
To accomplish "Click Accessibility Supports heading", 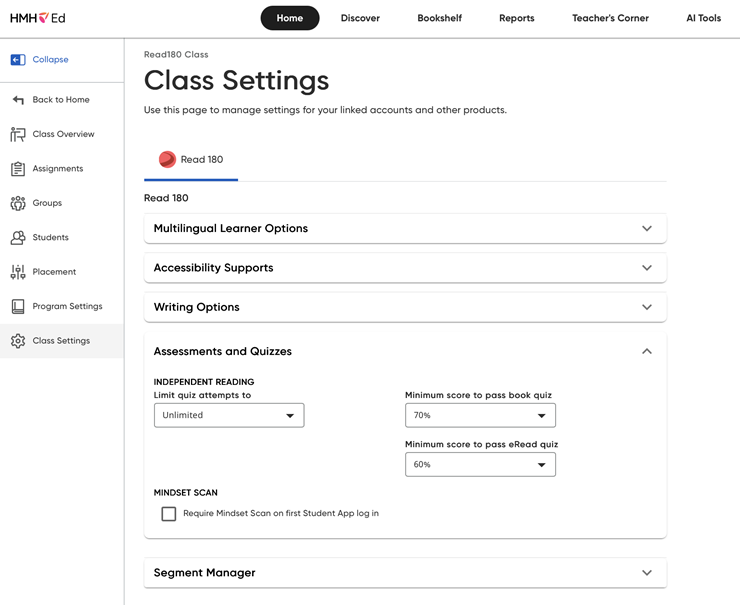I will pyautogui.click(x=213, y=268).
